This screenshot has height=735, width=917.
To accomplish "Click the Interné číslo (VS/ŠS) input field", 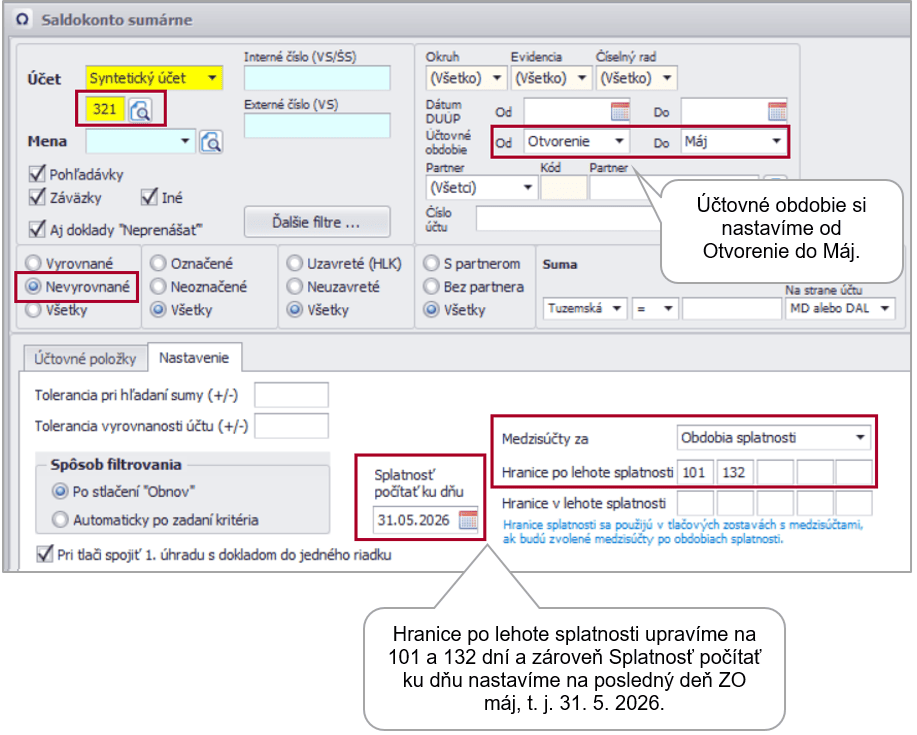I will [317, 77].
